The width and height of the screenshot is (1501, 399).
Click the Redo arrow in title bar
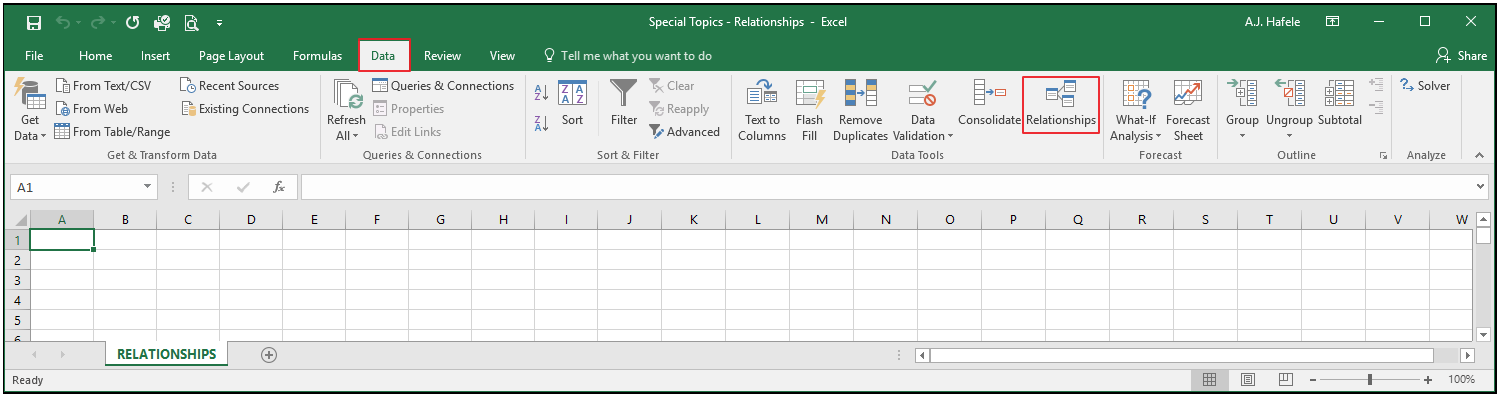(97, 22)
